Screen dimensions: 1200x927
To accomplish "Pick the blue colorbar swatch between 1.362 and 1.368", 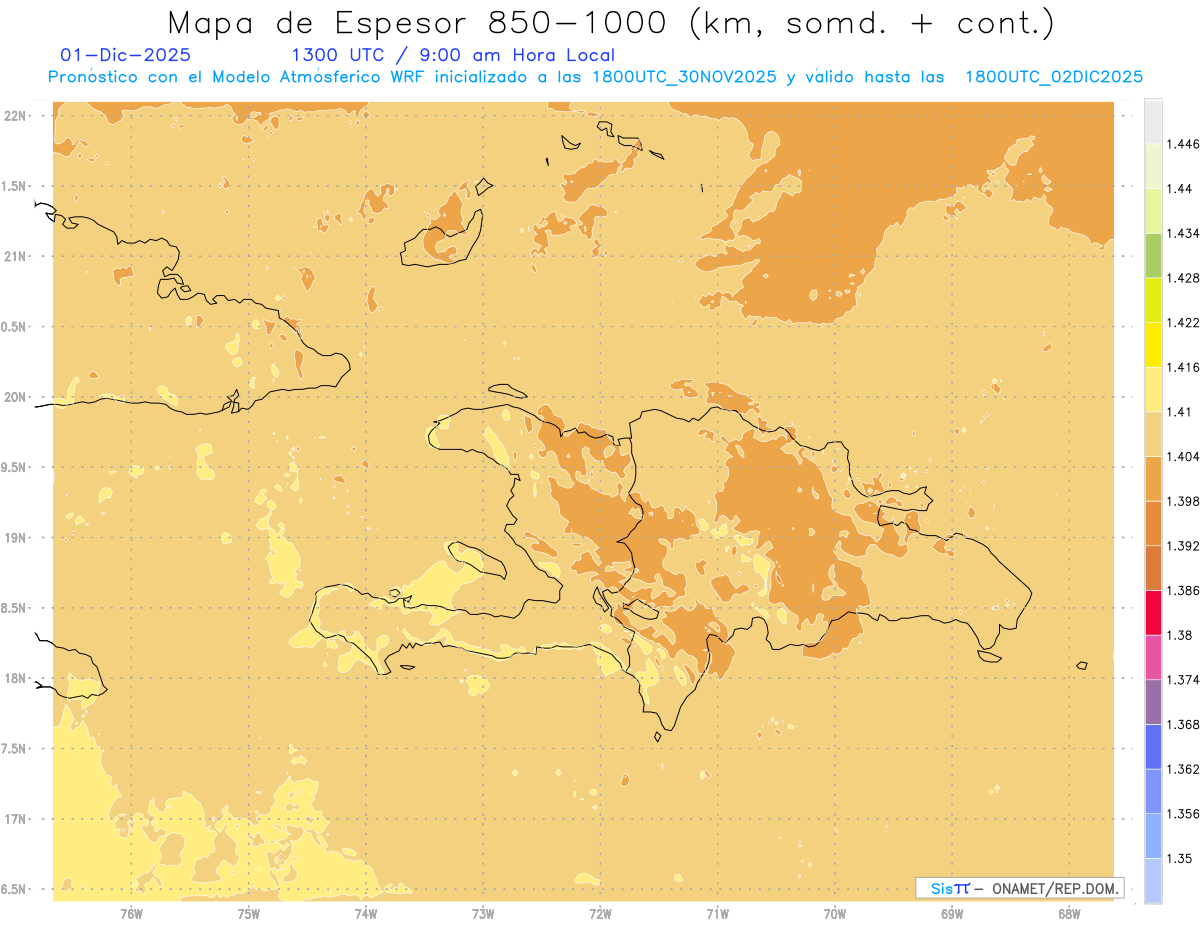I will click(x=1153, y=747).
